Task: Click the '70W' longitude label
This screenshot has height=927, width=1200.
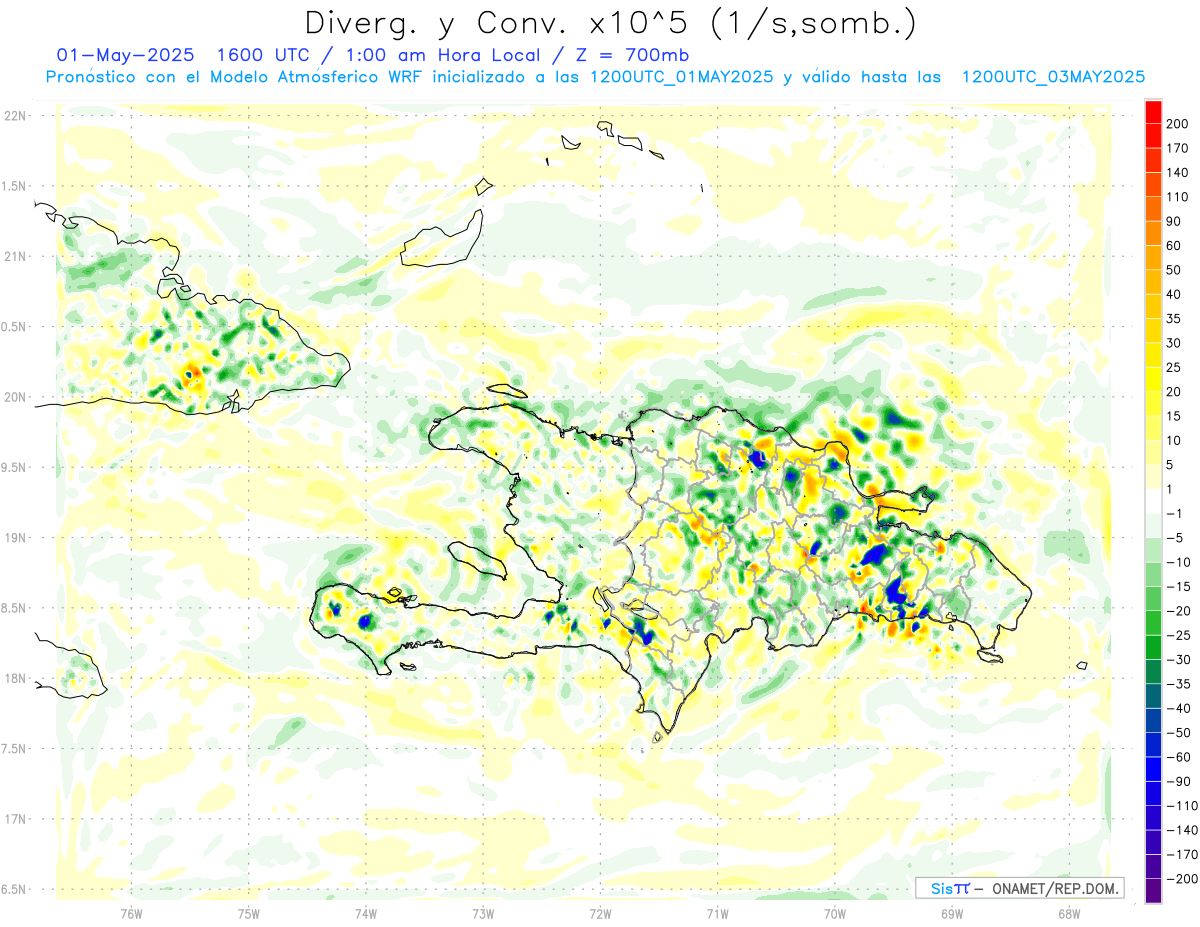Action: point(835,913)
